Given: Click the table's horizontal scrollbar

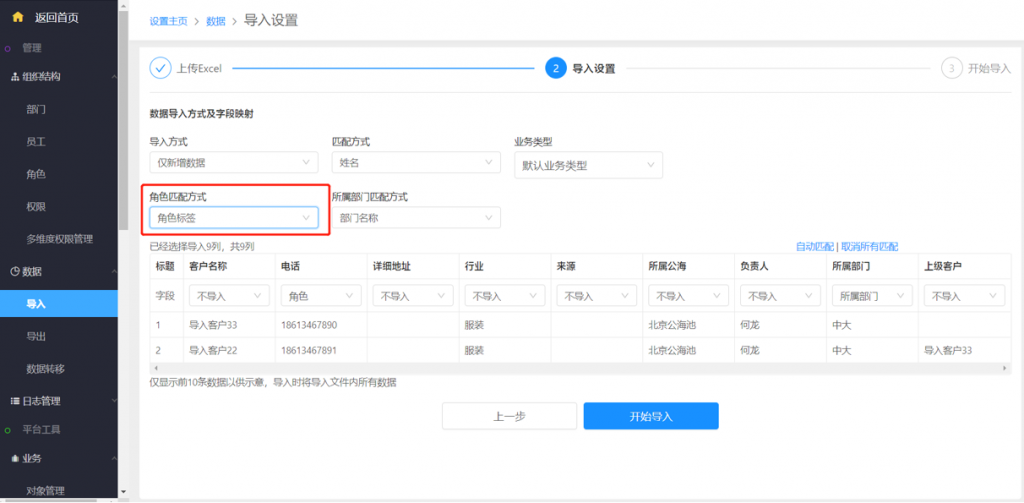Looking at the screenshot, I should pyautogui.click(x=580, y=369).
